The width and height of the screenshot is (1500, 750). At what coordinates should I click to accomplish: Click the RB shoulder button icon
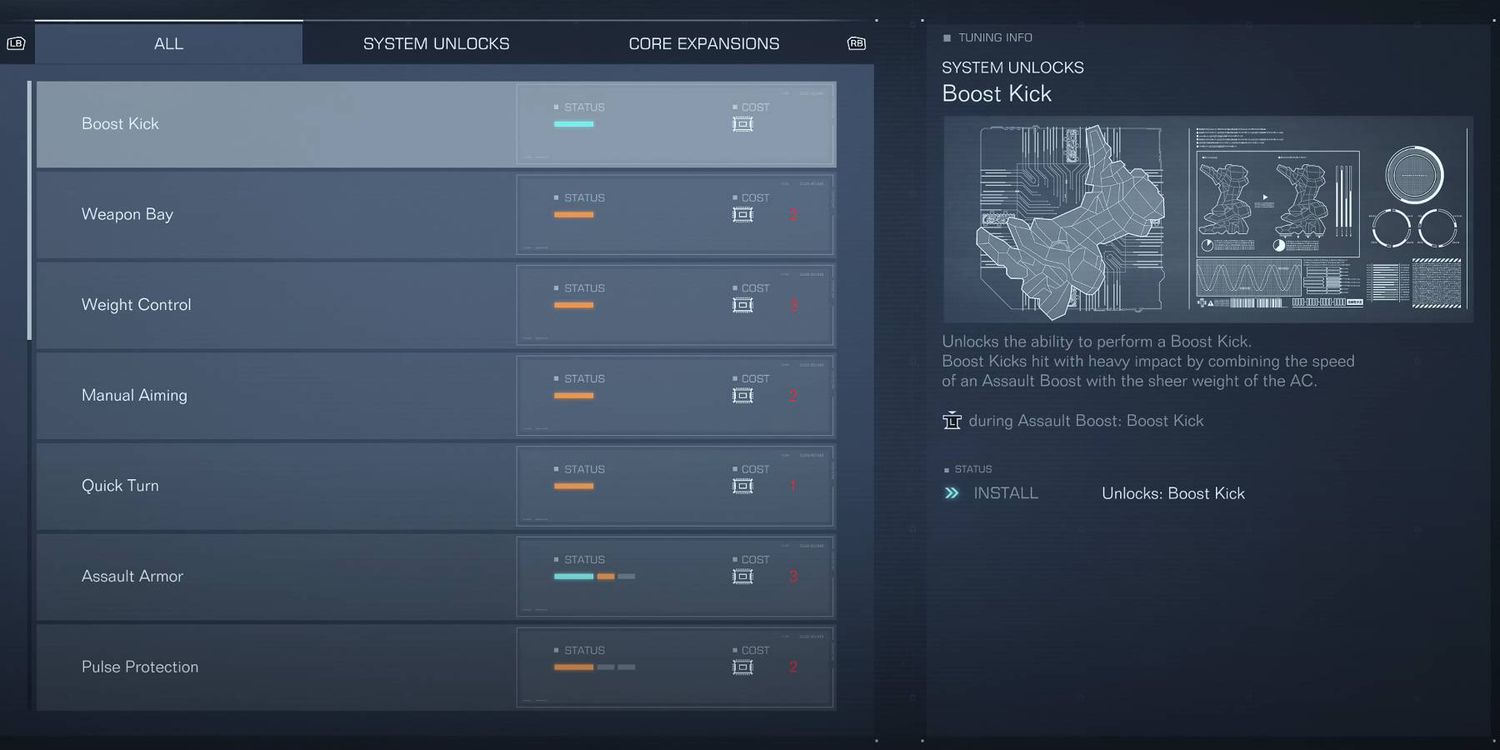(856, 44)
